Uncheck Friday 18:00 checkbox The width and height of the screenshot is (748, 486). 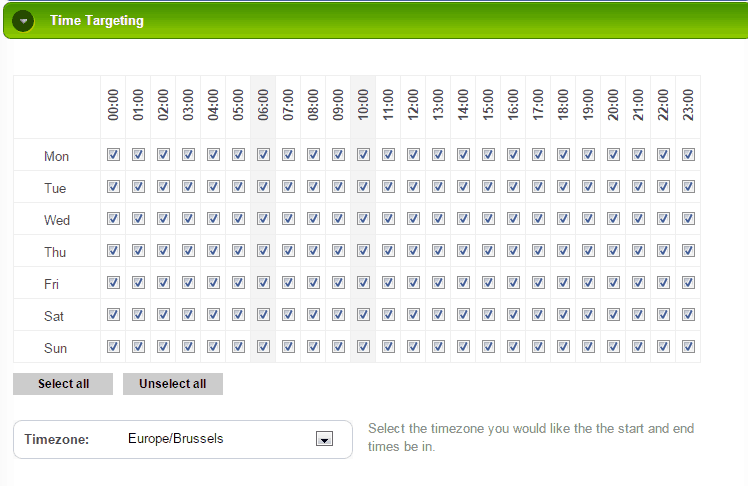(563, 282)
